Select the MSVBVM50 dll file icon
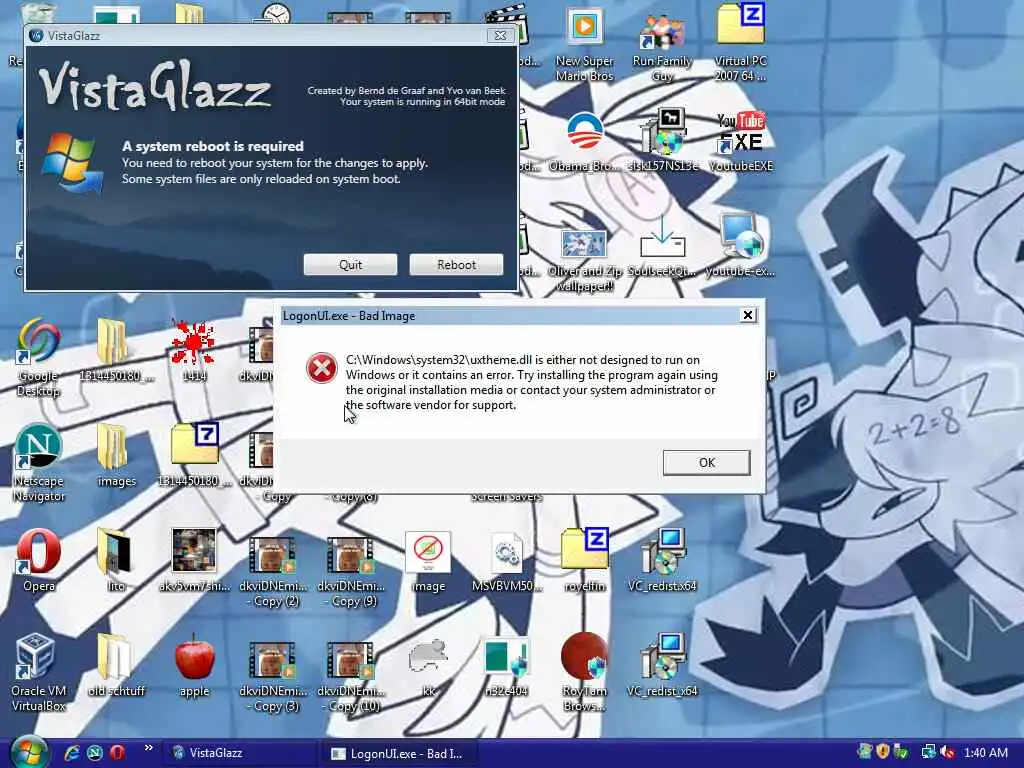Image resolution: width=1024 pixels, height=768 pixels. [x=507, y=562]
